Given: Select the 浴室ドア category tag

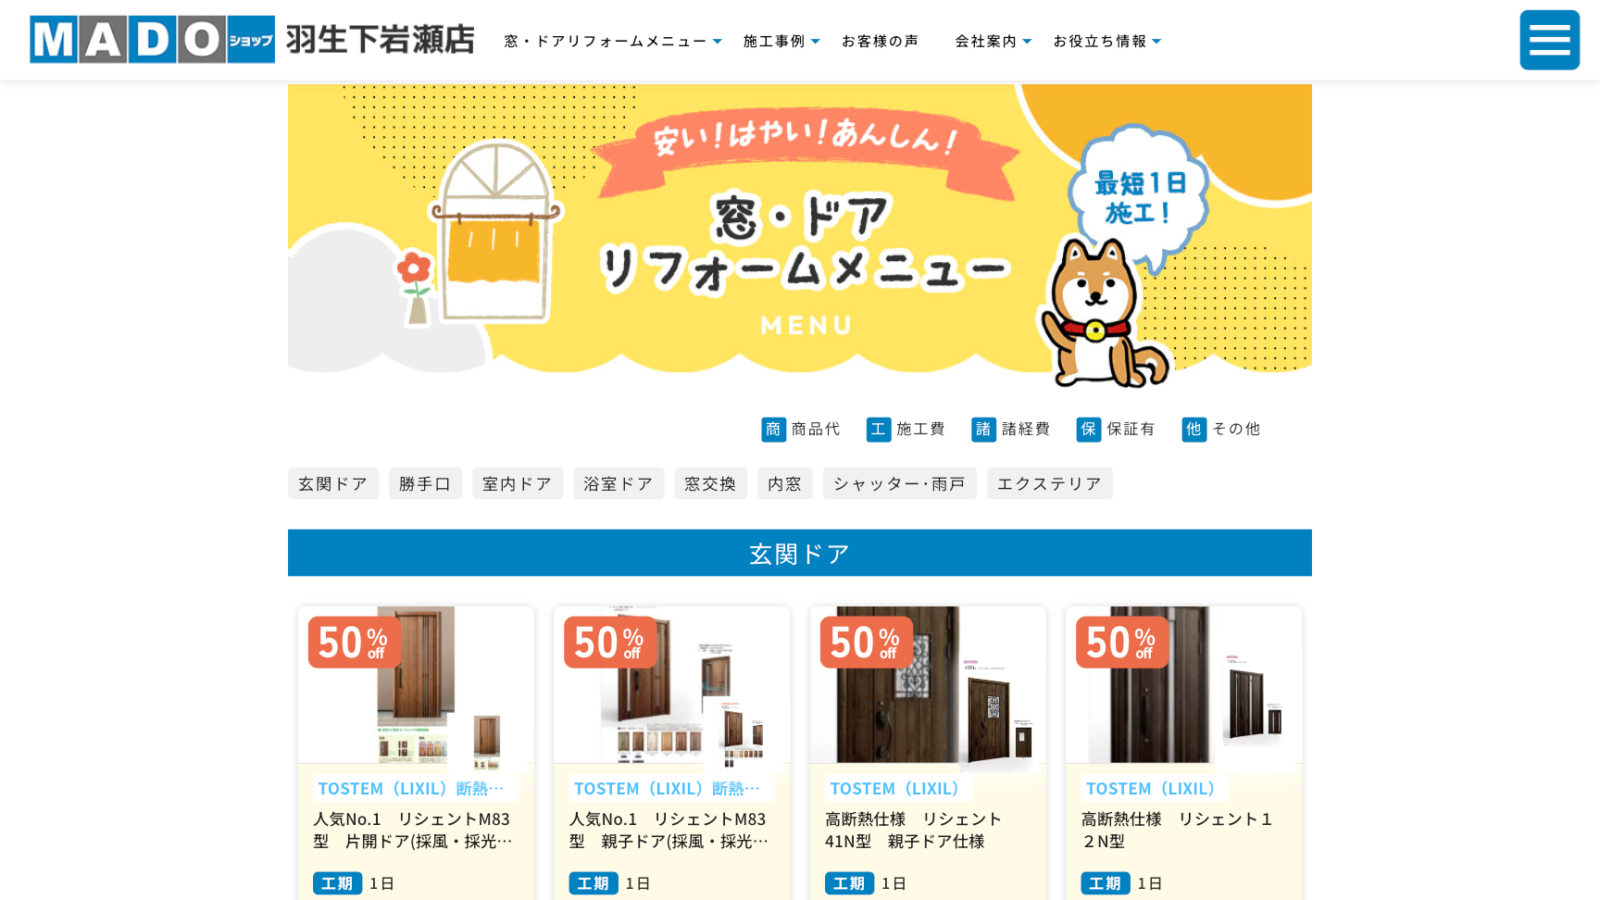Looking at the screenshot, I should [x=618, y=483].
